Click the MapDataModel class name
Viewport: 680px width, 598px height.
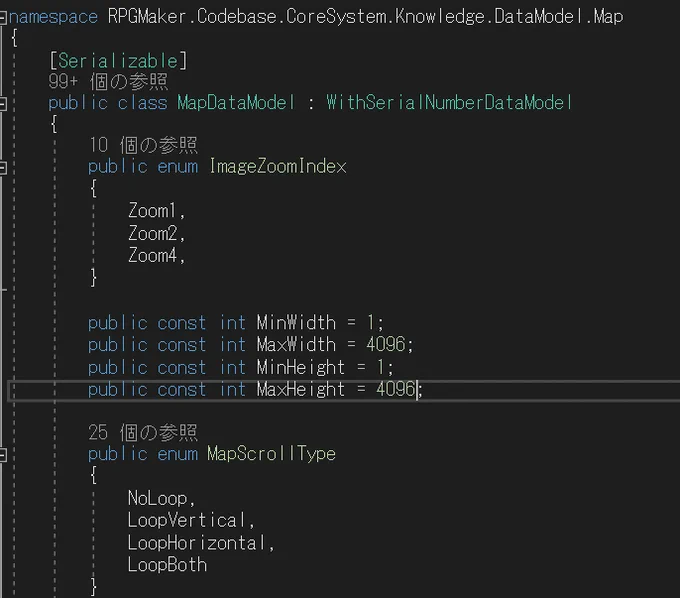click(236, 103)
